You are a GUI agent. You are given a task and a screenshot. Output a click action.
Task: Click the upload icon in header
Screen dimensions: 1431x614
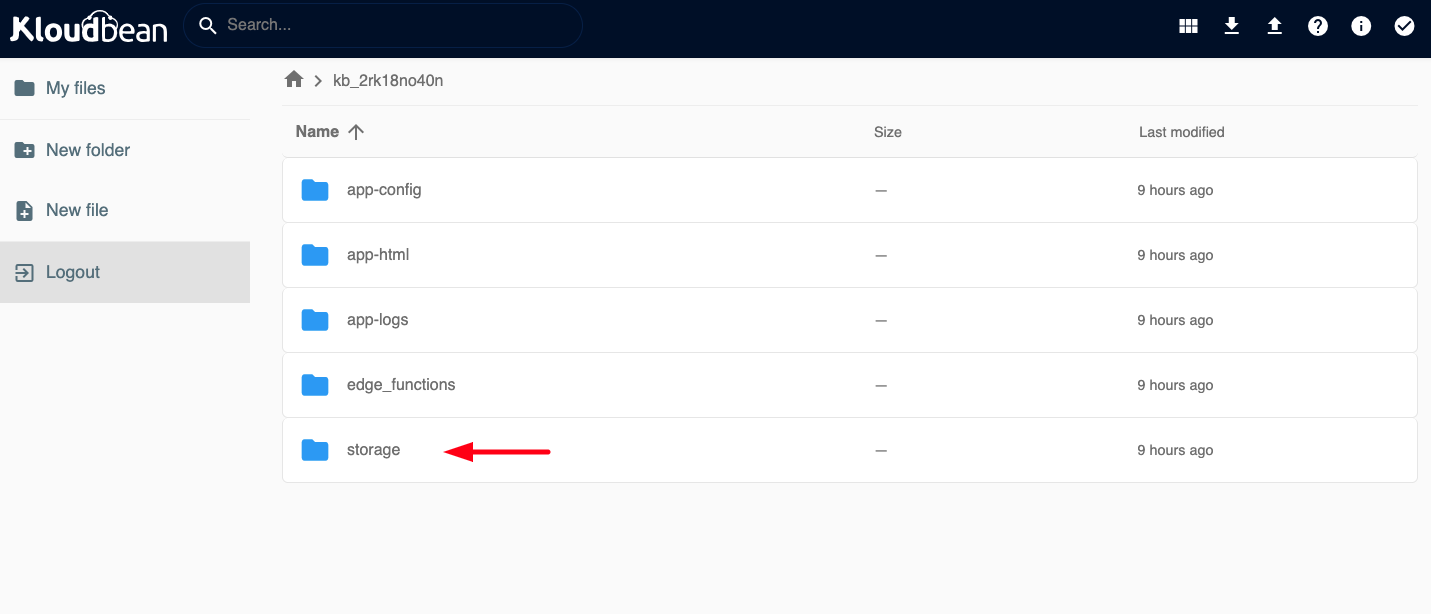click(1275, 27)
